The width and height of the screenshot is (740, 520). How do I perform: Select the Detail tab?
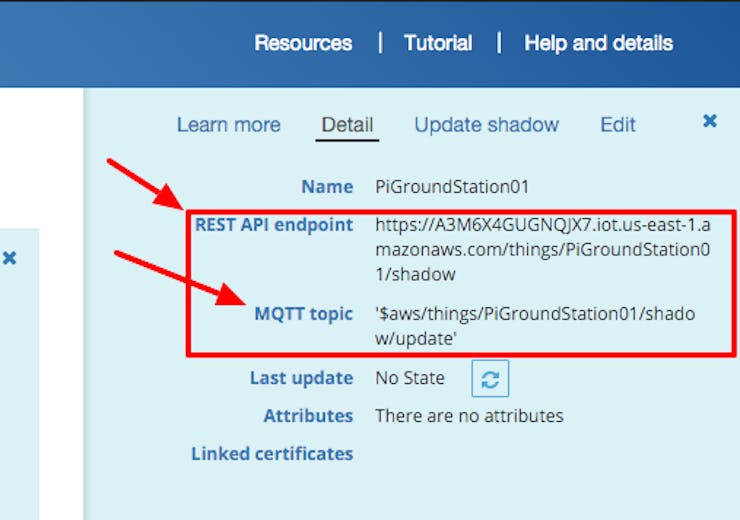click(347, 125)
